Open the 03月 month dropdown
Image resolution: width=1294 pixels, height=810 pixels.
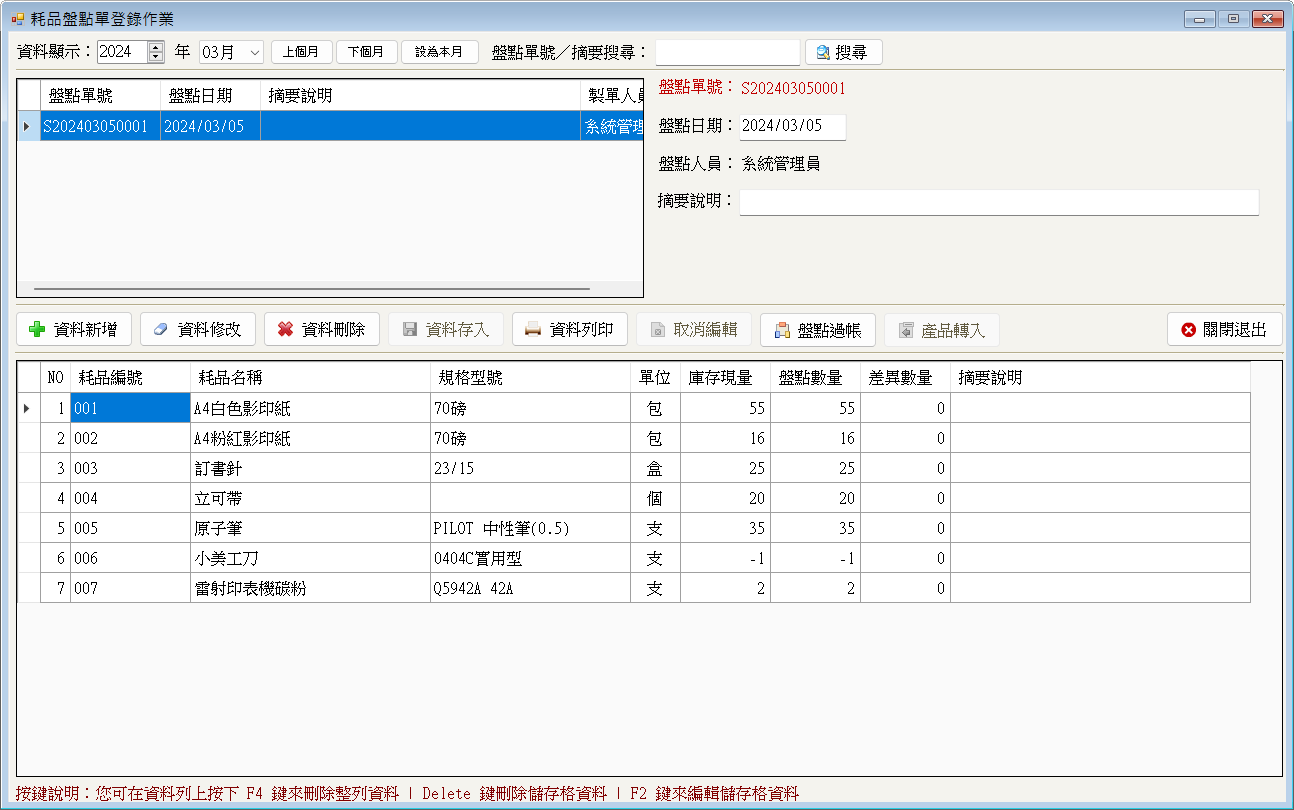(x=254, y=52)
